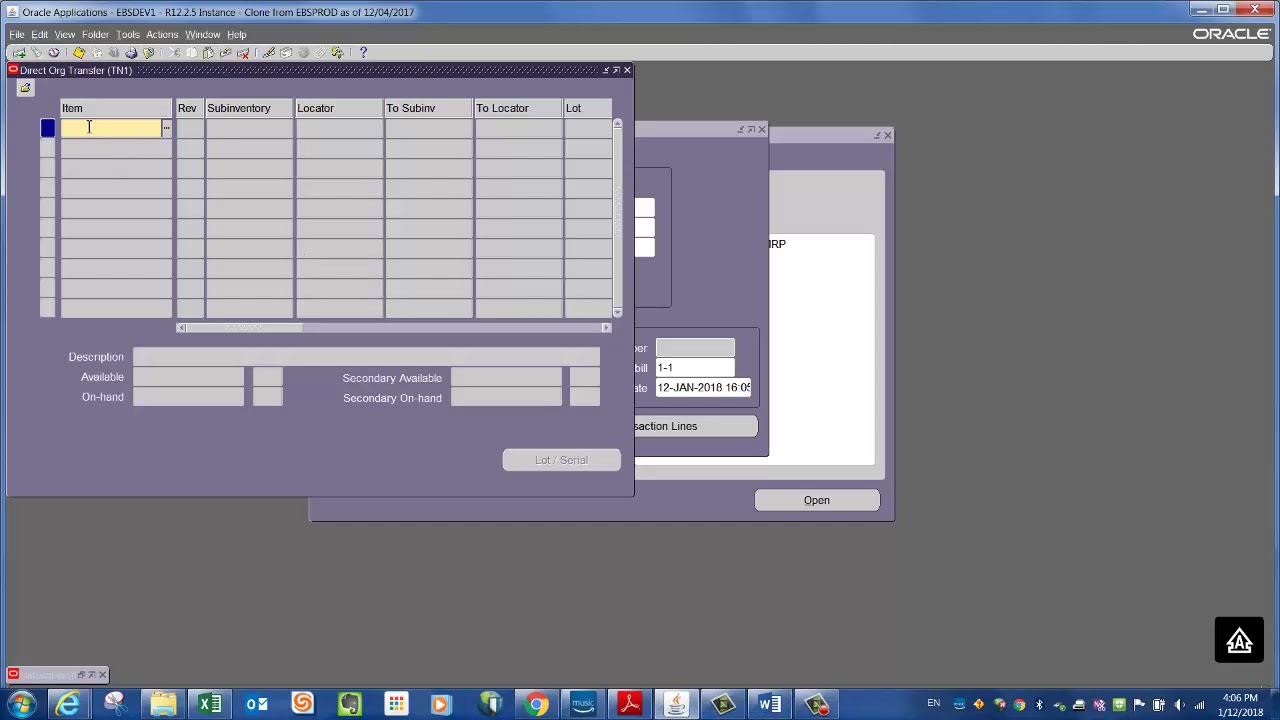Open the Actions menu
1280x720 pixels.
click(162, 34)
